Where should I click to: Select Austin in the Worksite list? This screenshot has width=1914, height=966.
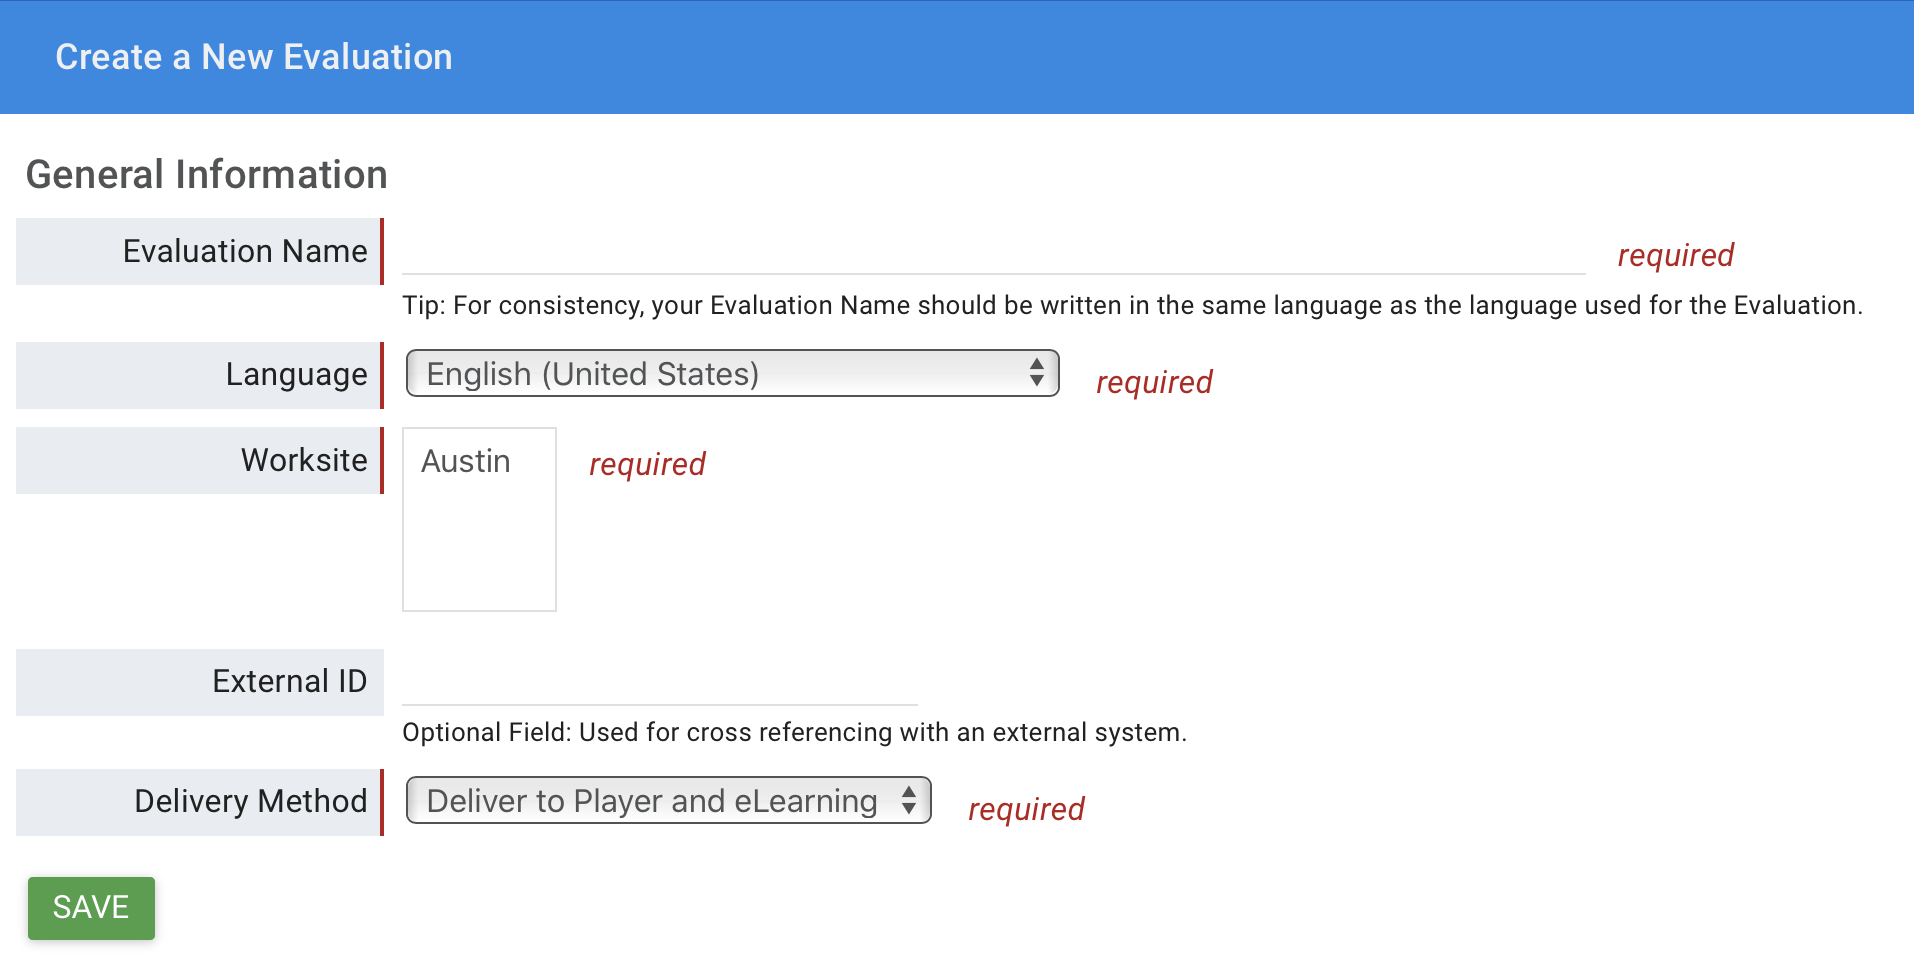[466, 461]
